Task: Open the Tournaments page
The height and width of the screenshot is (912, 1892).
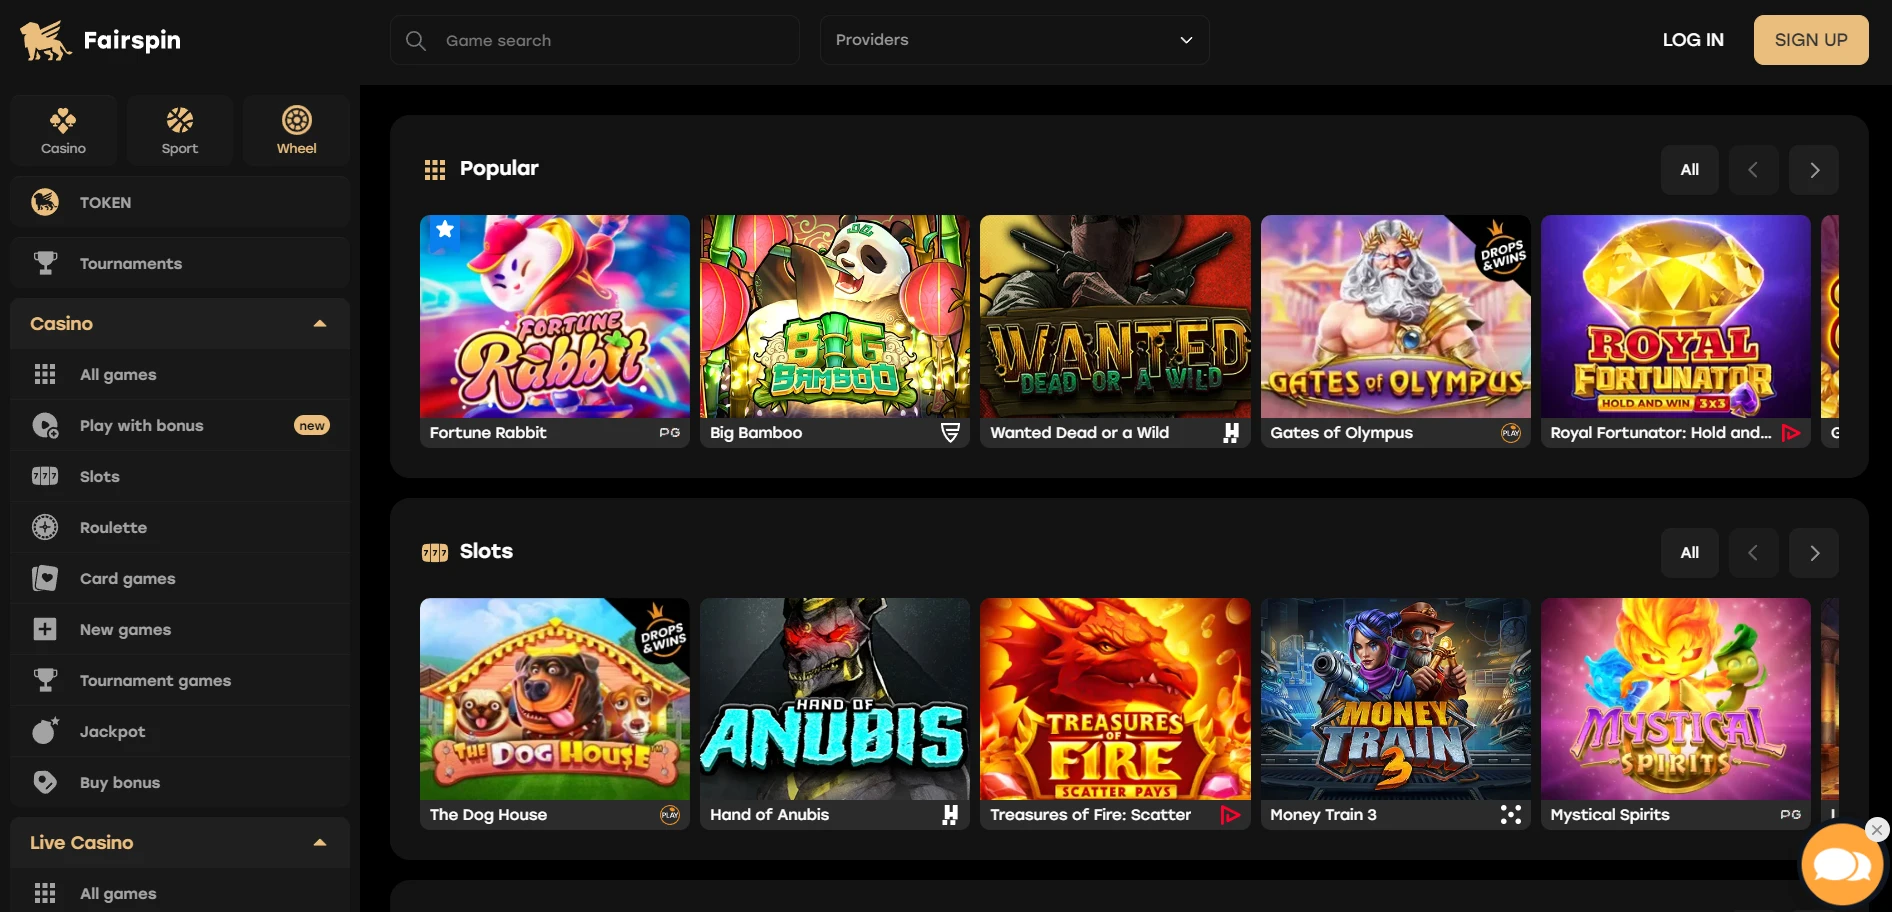Action: [180, 263]
